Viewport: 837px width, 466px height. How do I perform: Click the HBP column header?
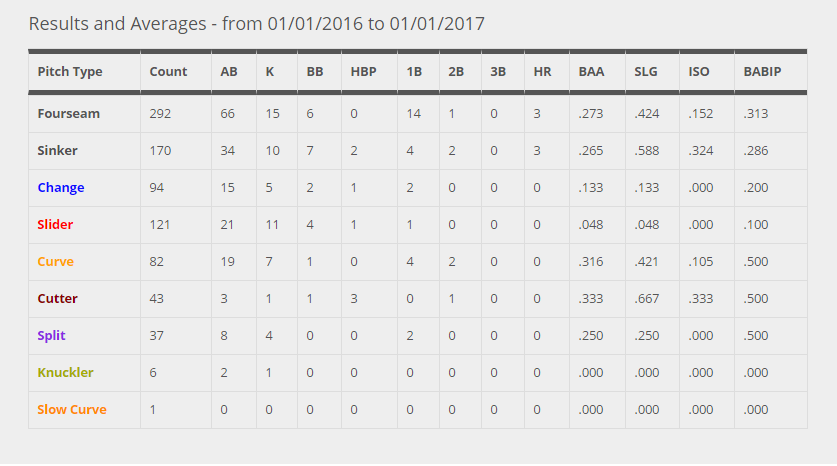tap(364, 72)
